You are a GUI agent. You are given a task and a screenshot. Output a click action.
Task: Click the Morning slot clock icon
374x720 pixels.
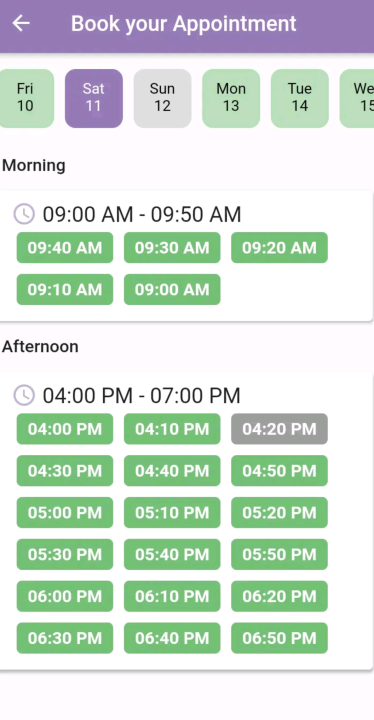24,214
